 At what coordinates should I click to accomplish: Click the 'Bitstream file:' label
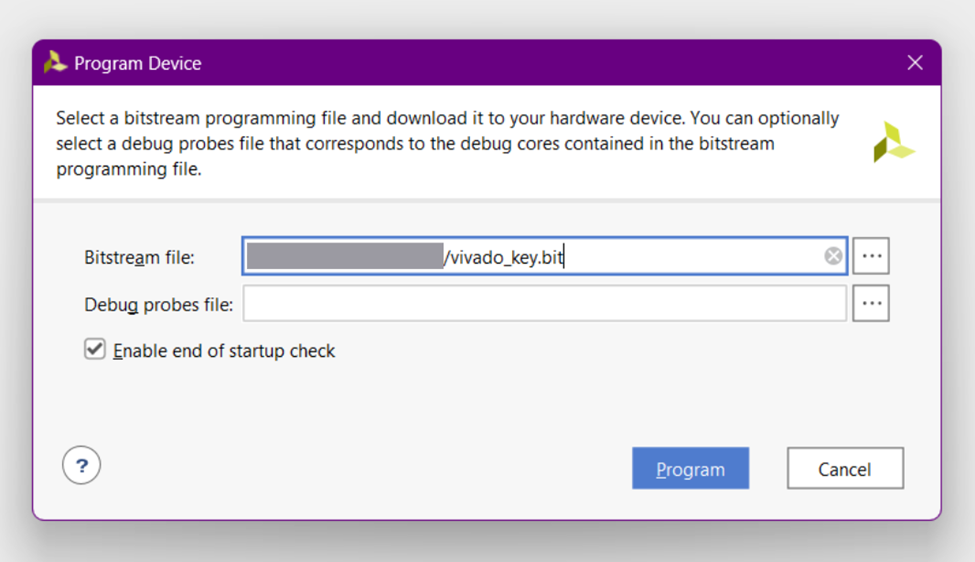coord(139,258)
